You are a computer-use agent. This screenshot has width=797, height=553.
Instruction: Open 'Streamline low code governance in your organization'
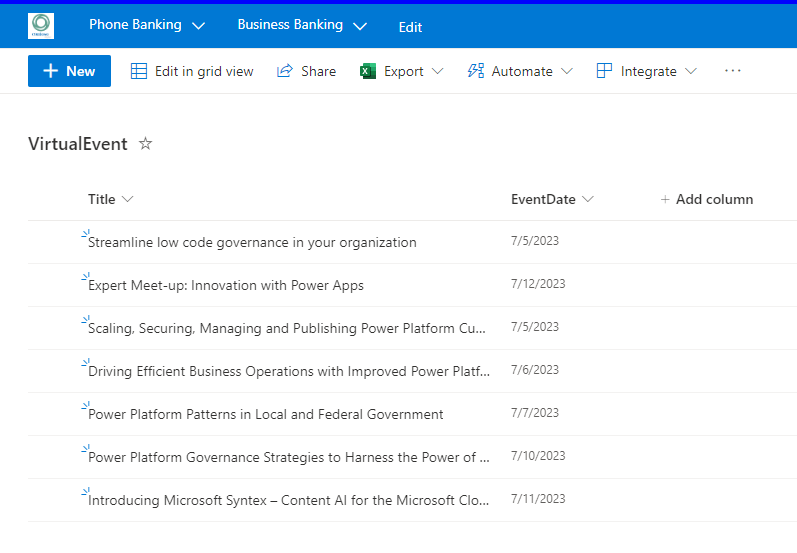(x=252, y=242)
